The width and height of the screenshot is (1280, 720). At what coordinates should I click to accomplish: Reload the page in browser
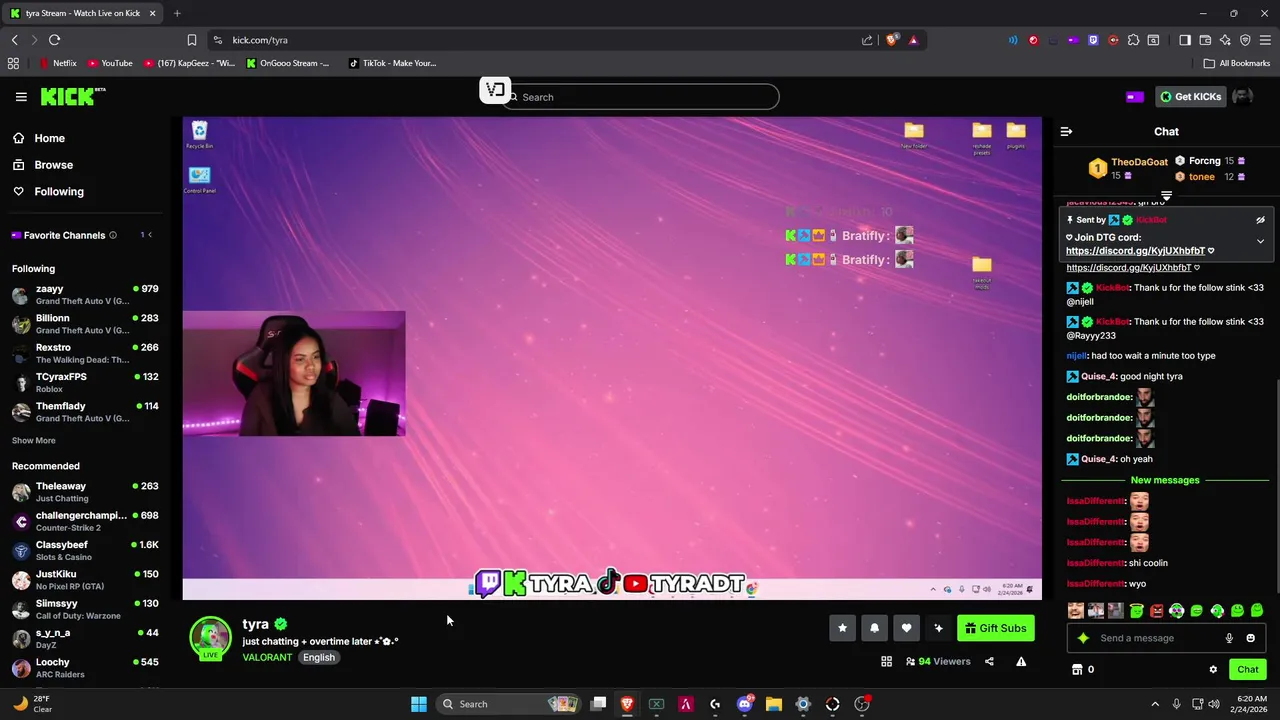pos(54,40)
